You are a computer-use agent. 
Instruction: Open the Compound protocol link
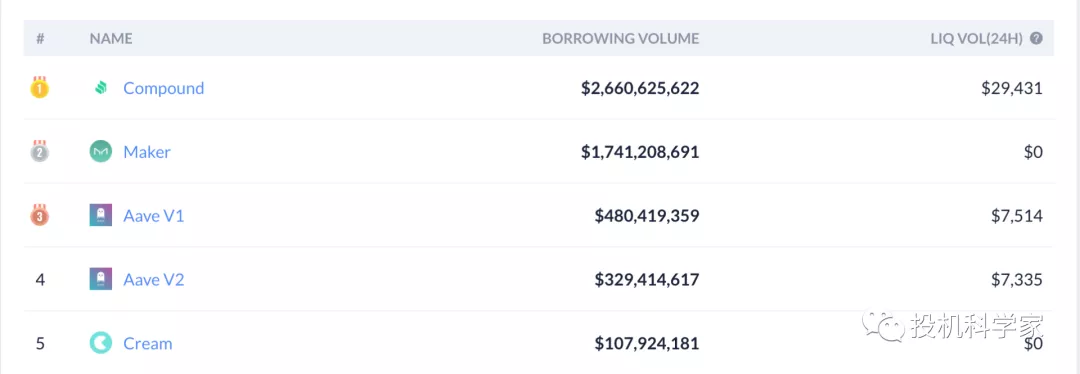(163, 88)
